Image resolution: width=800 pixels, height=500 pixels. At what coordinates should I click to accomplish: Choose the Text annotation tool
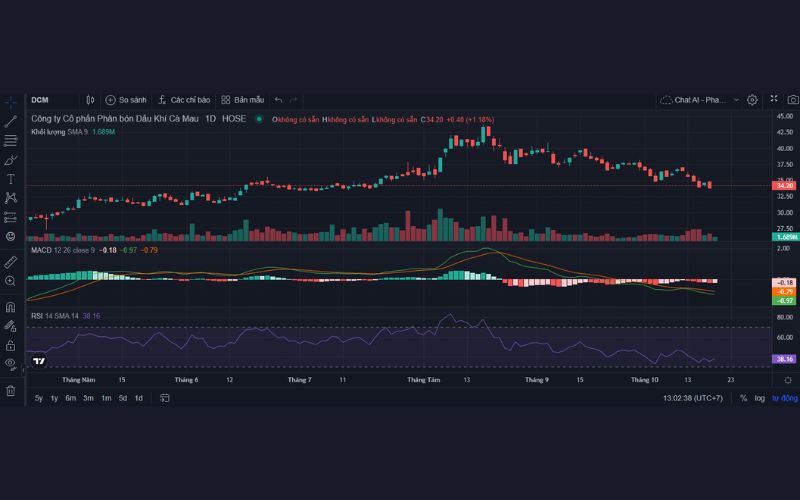pyautogui.click(x=11, y=178)
